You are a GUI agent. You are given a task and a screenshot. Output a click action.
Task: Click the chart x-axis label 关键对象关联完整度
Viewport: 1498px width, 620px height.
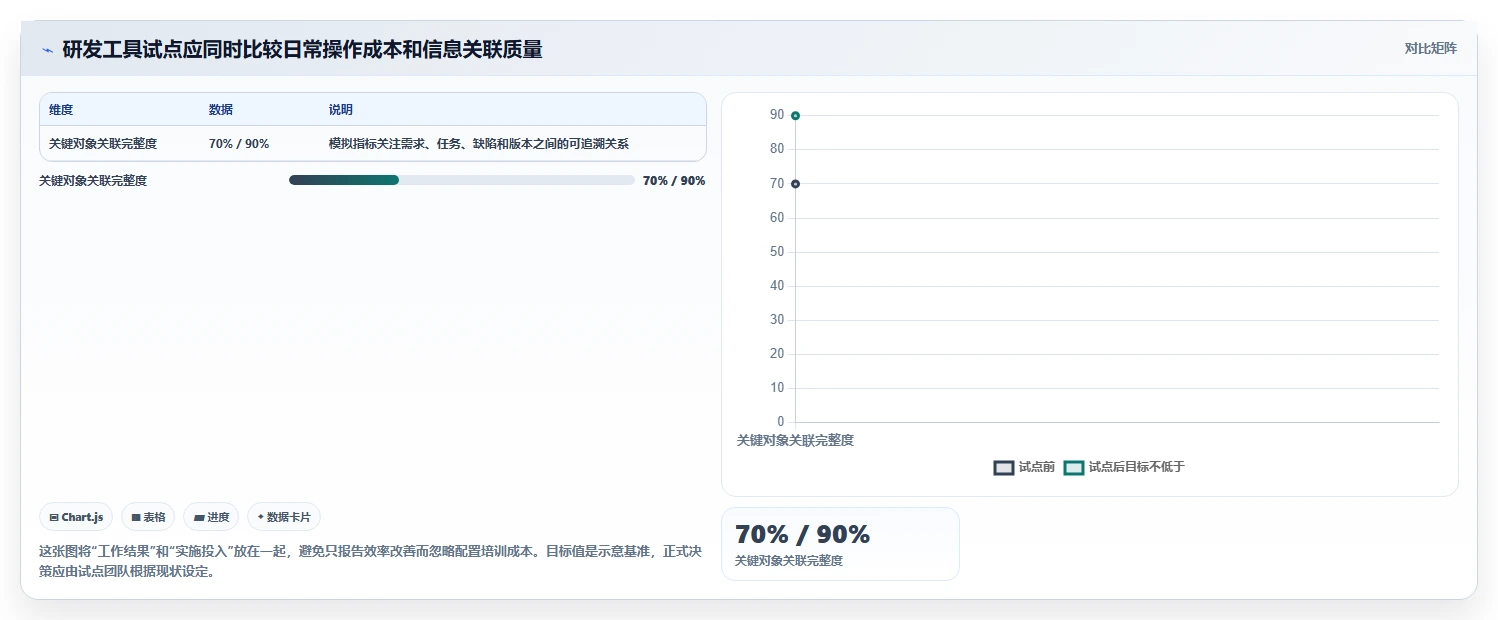(x=795, y=440)
